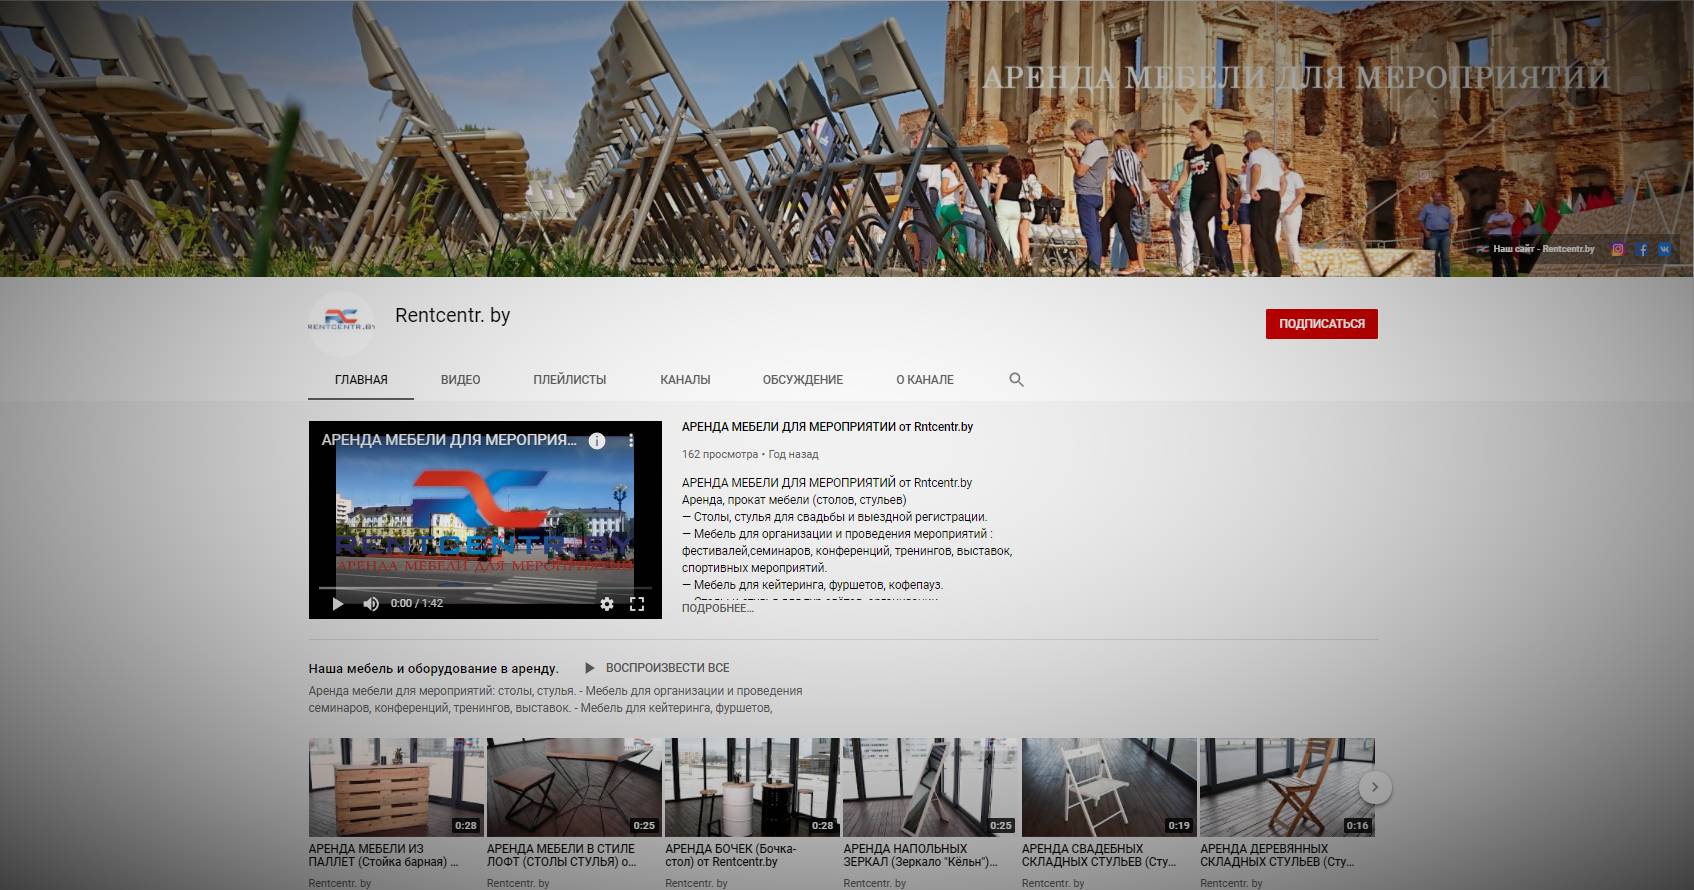Open the ОБСУЖДЕНИЕ tab

(803, 380)
